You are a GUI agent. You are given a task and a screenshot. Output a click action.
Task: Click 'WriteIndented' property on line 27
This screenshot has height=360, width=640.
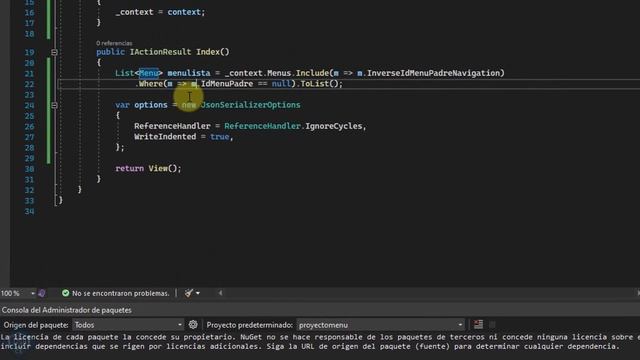[165, 137]
